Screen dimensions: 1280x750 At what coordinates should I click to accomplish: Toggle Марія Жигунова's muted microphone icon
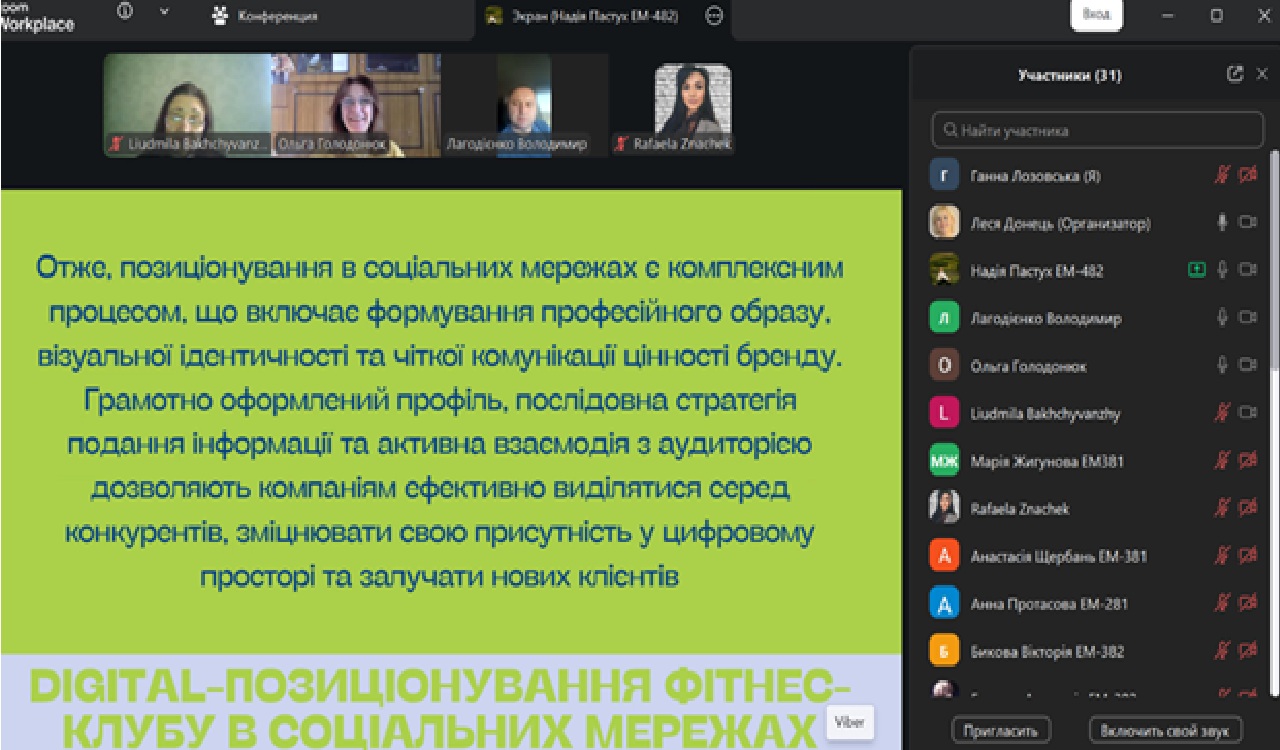1222,461
